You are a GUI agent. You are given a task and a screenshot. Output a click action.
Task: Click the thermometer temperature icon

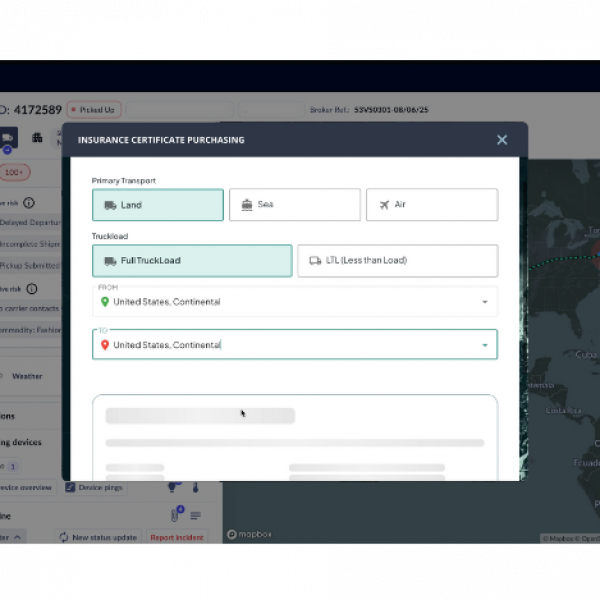pos(197,488)
